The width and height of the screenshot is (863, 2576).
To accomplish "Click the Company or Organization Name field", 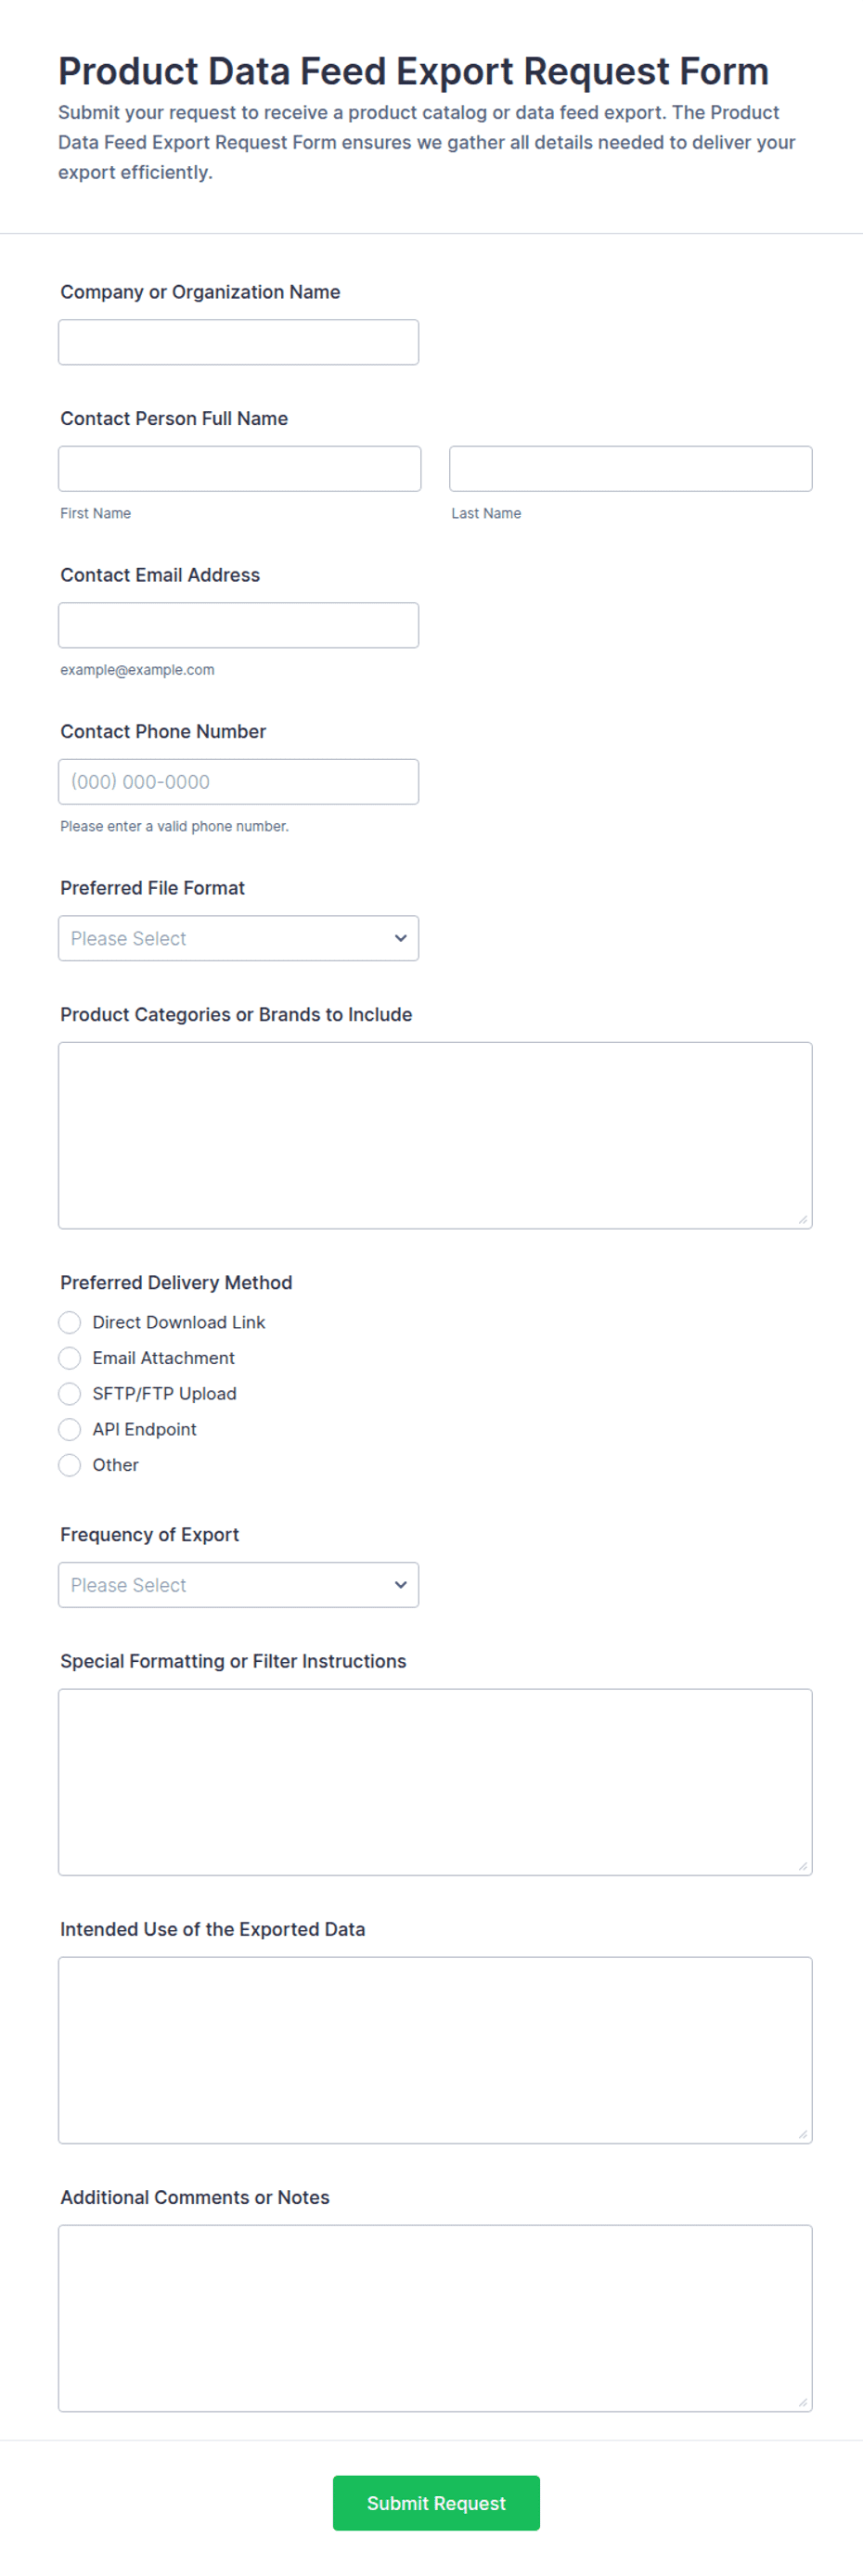I will click(x=238, y=342).
